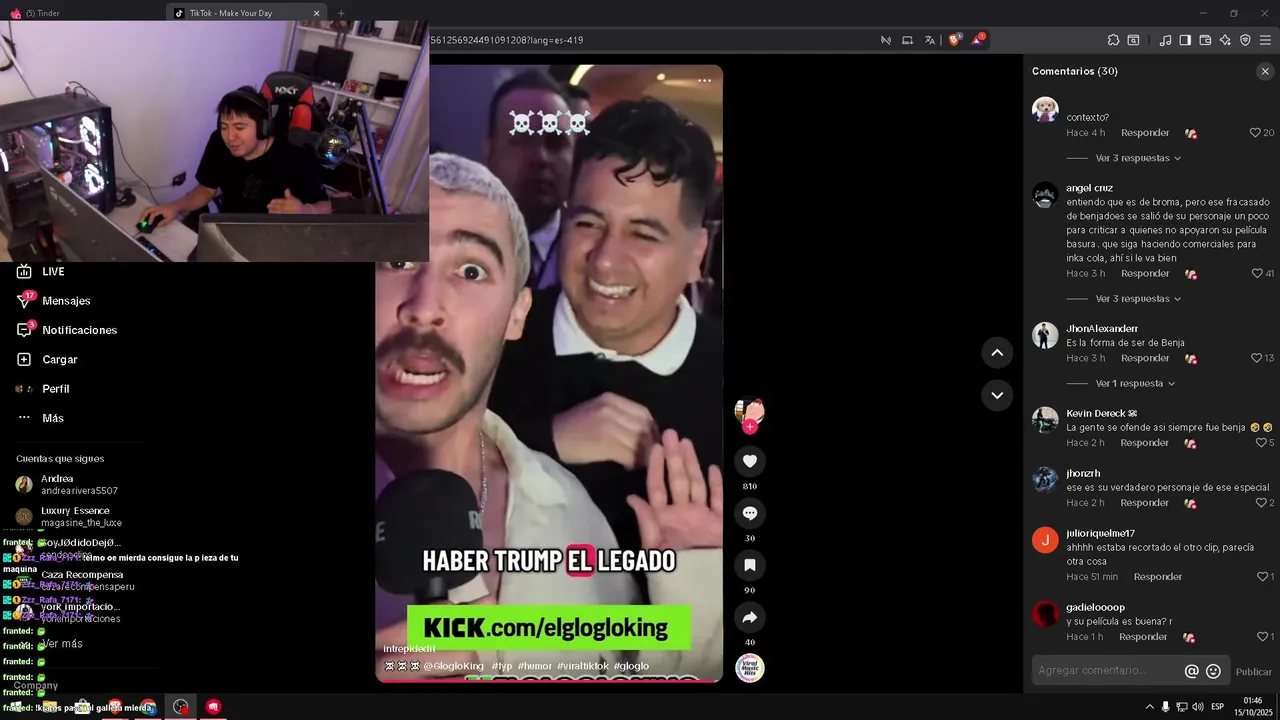The height and width of the screenshot is (720, 1280).
Task: Go to next video with down arrow
Action: pos(997,395)
